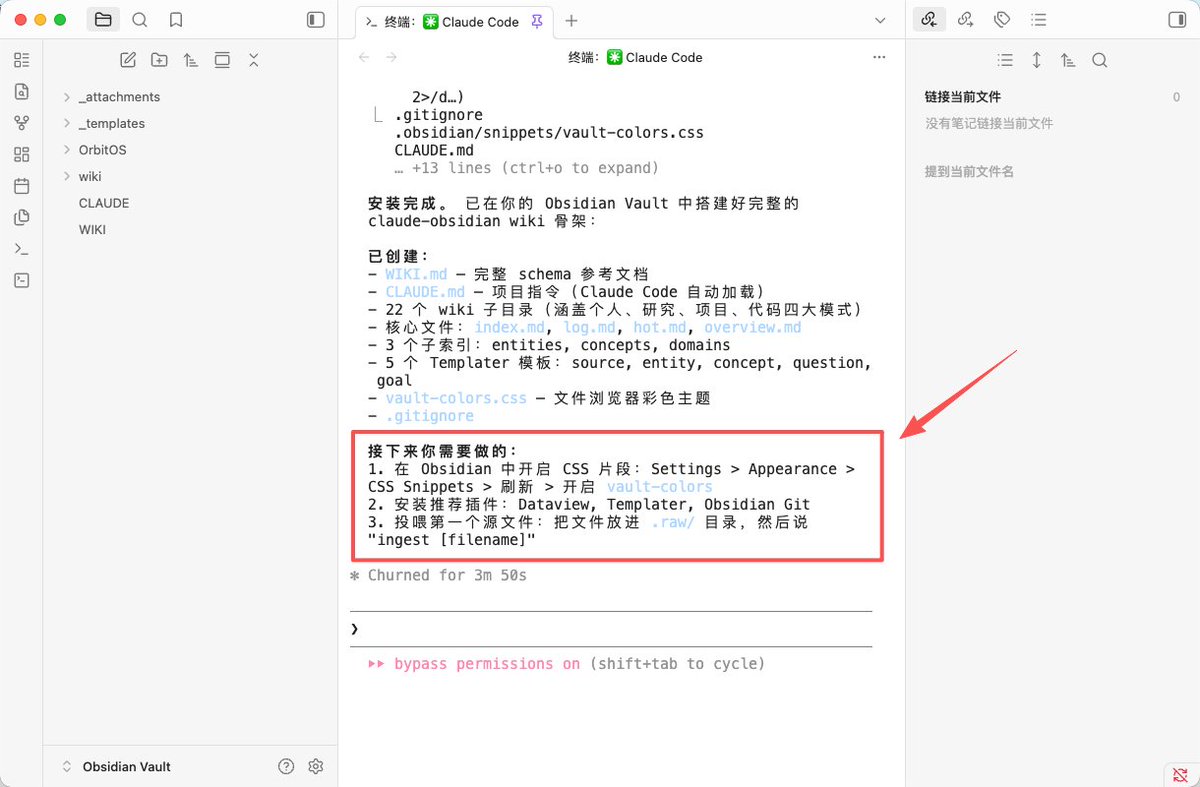Toggle collapse results in backlinks pane

click(1005, 60)
